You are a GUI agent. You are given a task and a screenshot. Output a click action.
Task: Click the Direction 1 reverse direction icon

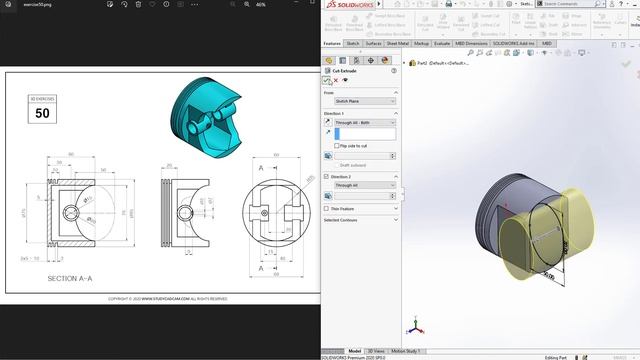328,122
